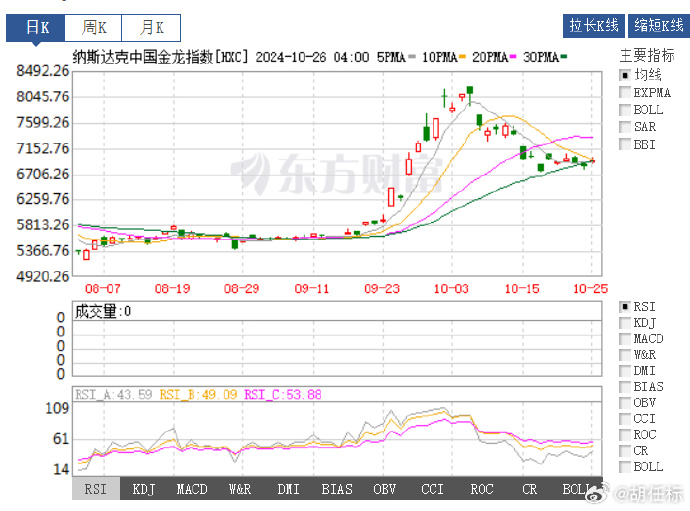
Task: Click the 10-03 date axis label
Action: [x=451, y=289]
